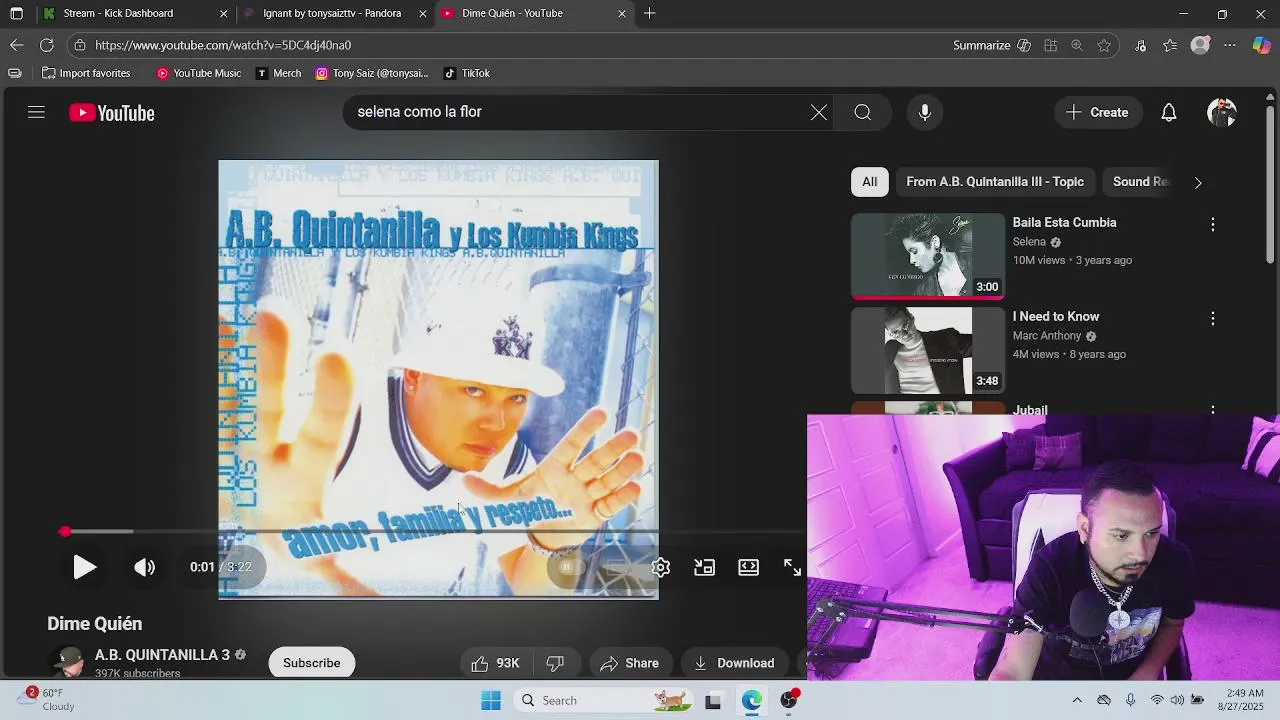The height and width of the screenshot is (720, 1280).
Task: Select the All filter chip
Action: tap(870, 182)
